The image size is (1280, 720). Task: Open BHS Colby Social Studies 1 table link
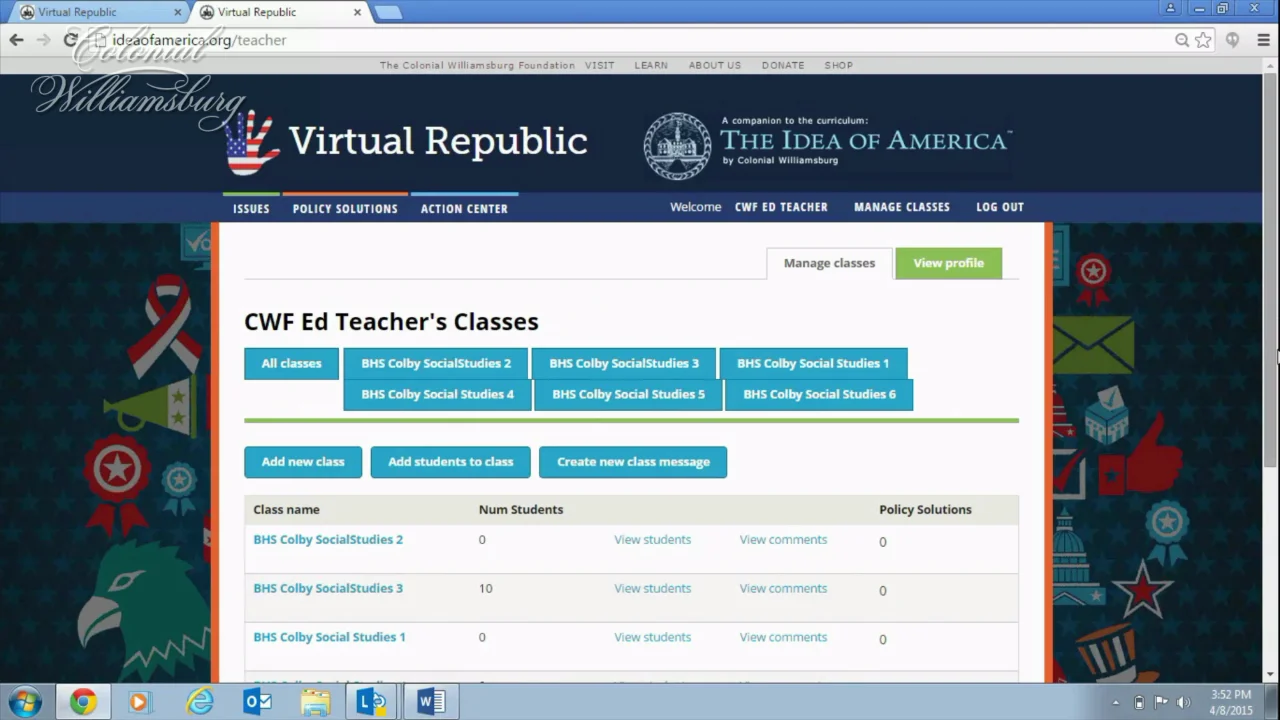pyautogui.click(x=329, y=637)
